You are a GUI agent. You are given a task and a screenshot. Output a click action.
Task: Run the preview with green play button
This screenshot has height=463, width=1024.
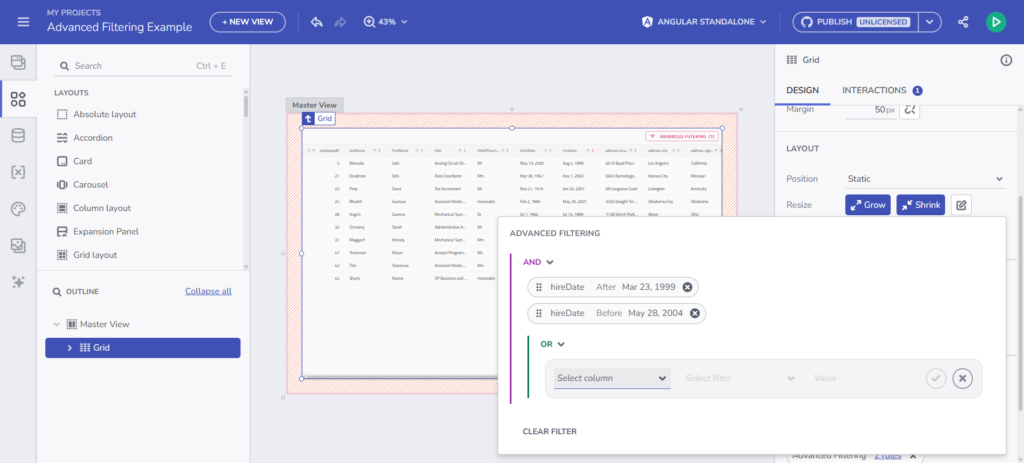995,22
